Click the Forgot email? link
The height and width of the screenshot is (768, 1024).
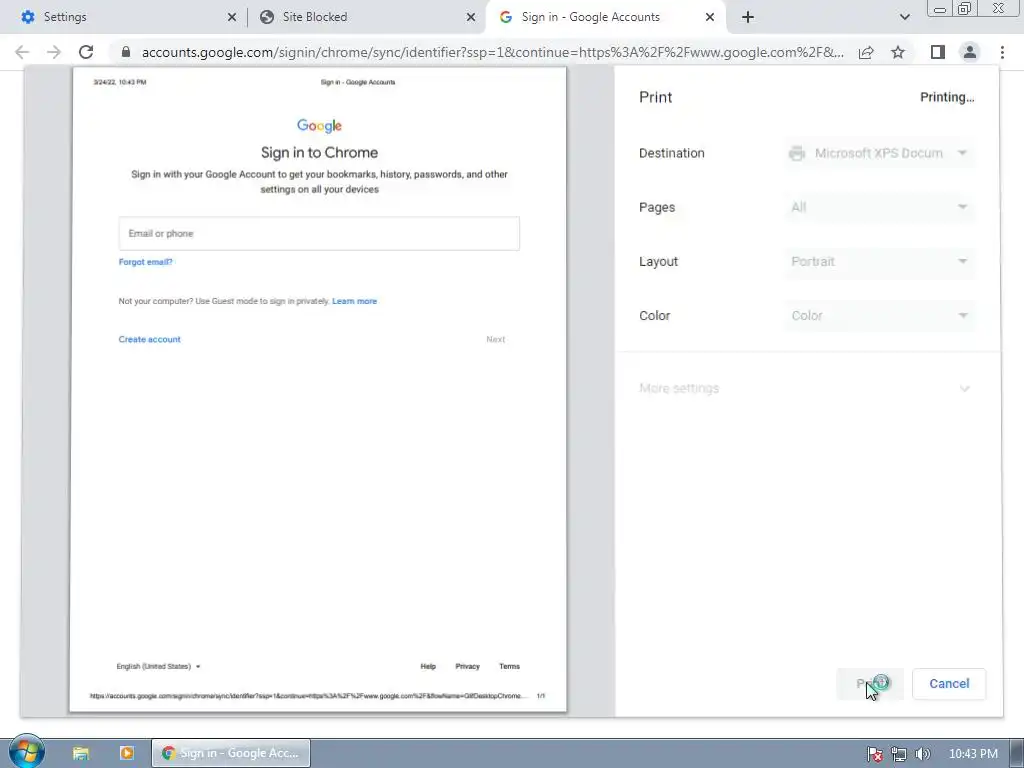point(146,262)
